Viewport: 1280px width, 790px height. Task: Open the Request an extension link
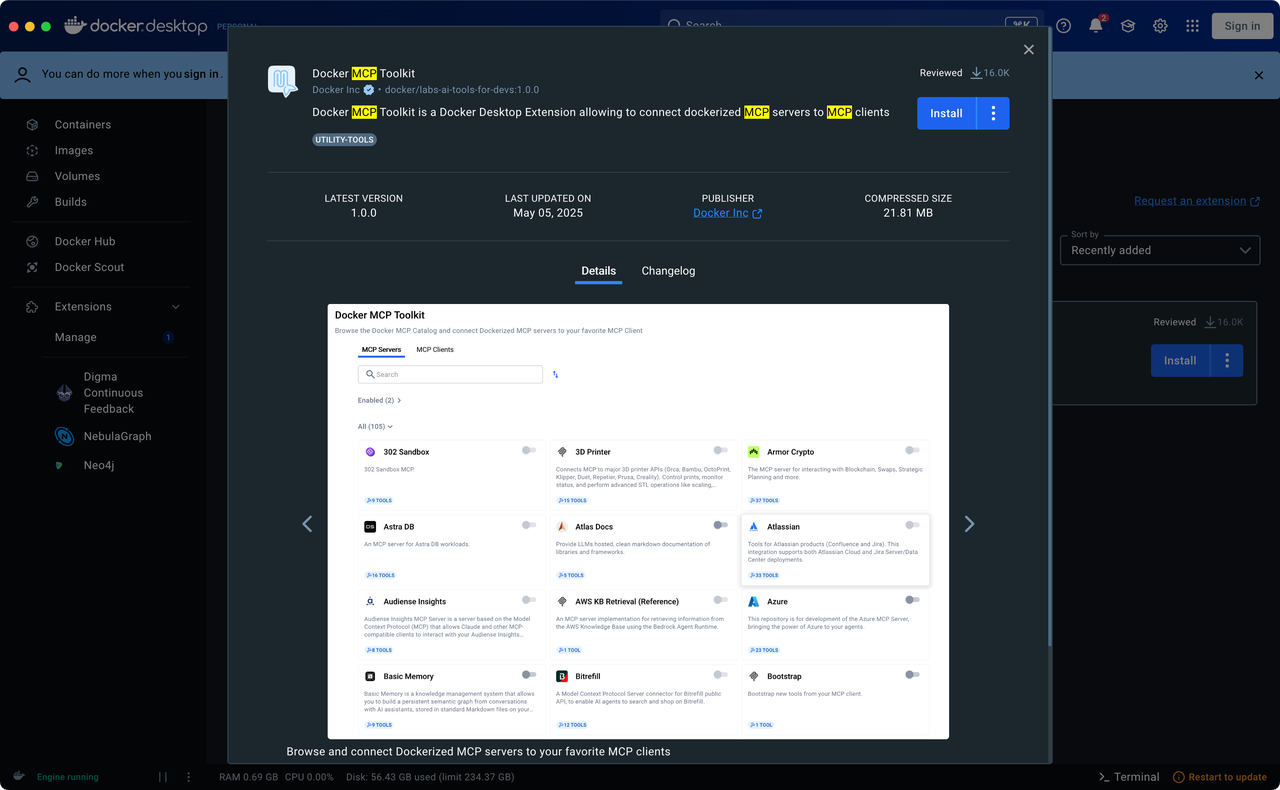tap(1197, 201)
